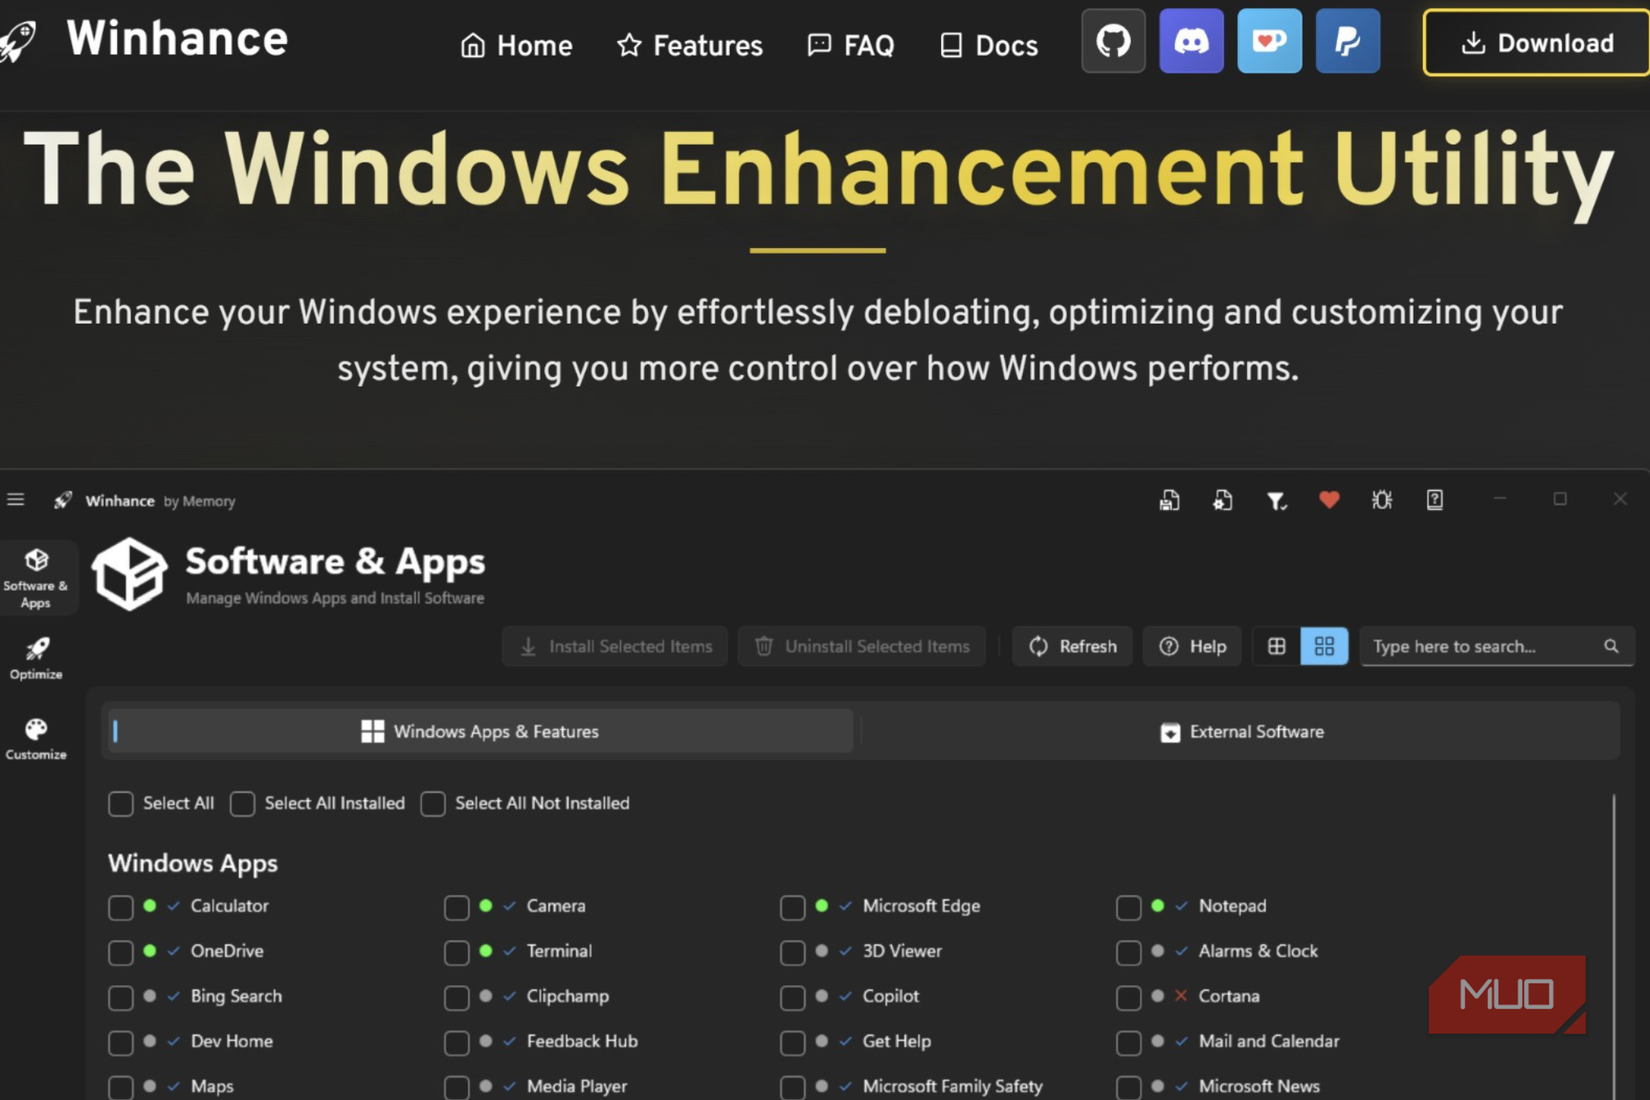The width and height of the screenshot is (1650, 1100).
Task: Open the in-app help documentation icon
Action: [1434, 500]
